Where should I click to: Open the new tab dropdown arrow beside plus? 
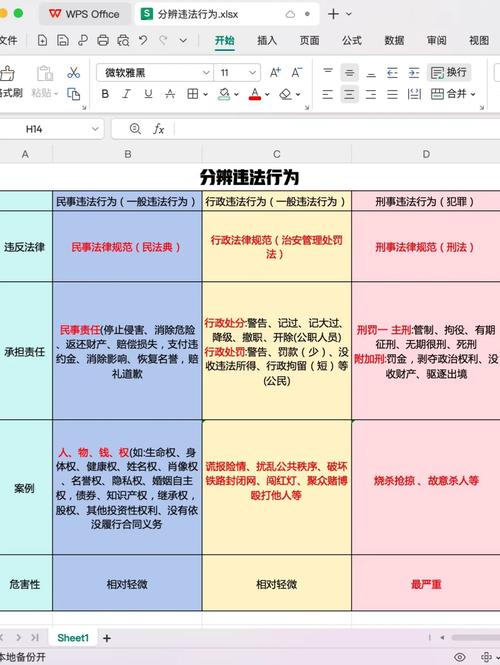(x=349, y=14)
